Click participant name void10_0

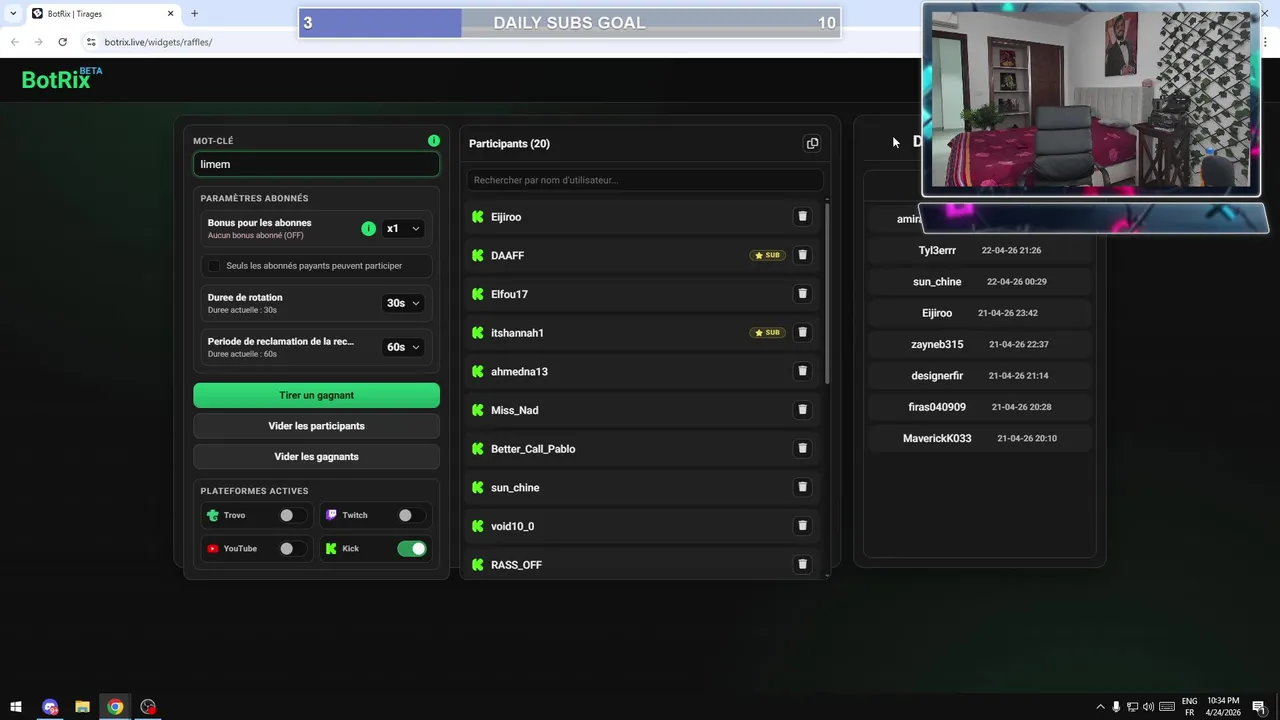(x=512, y=526)
